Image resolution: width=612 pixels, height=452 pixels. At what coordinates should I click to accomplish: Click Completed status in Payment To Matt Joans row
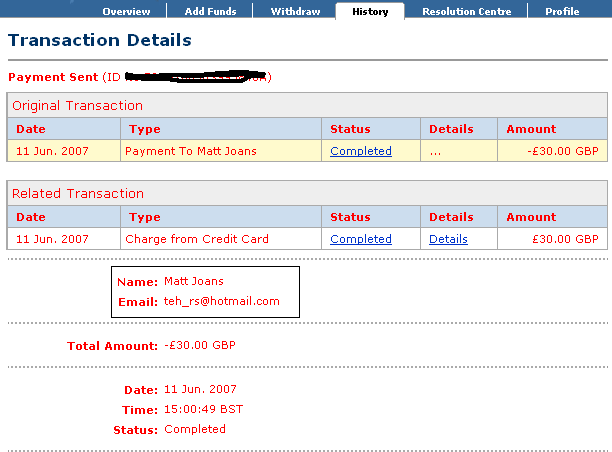(360, 151)
